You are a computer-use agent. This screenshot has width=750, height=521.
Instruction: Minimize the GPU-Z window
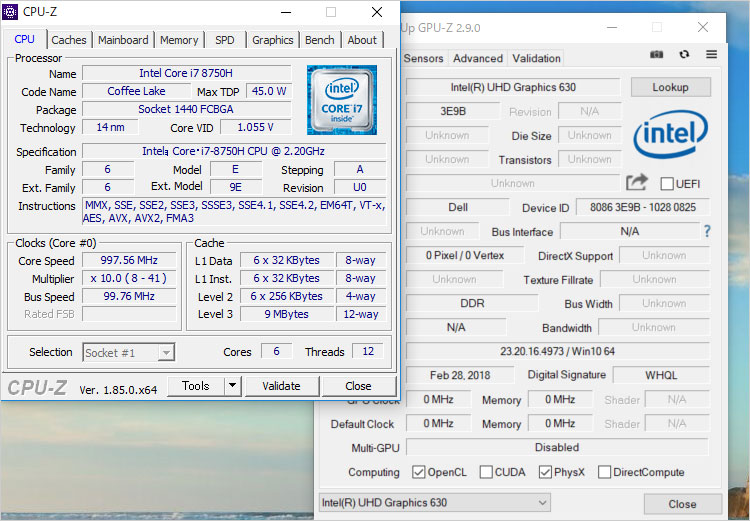tap(612, 28)
